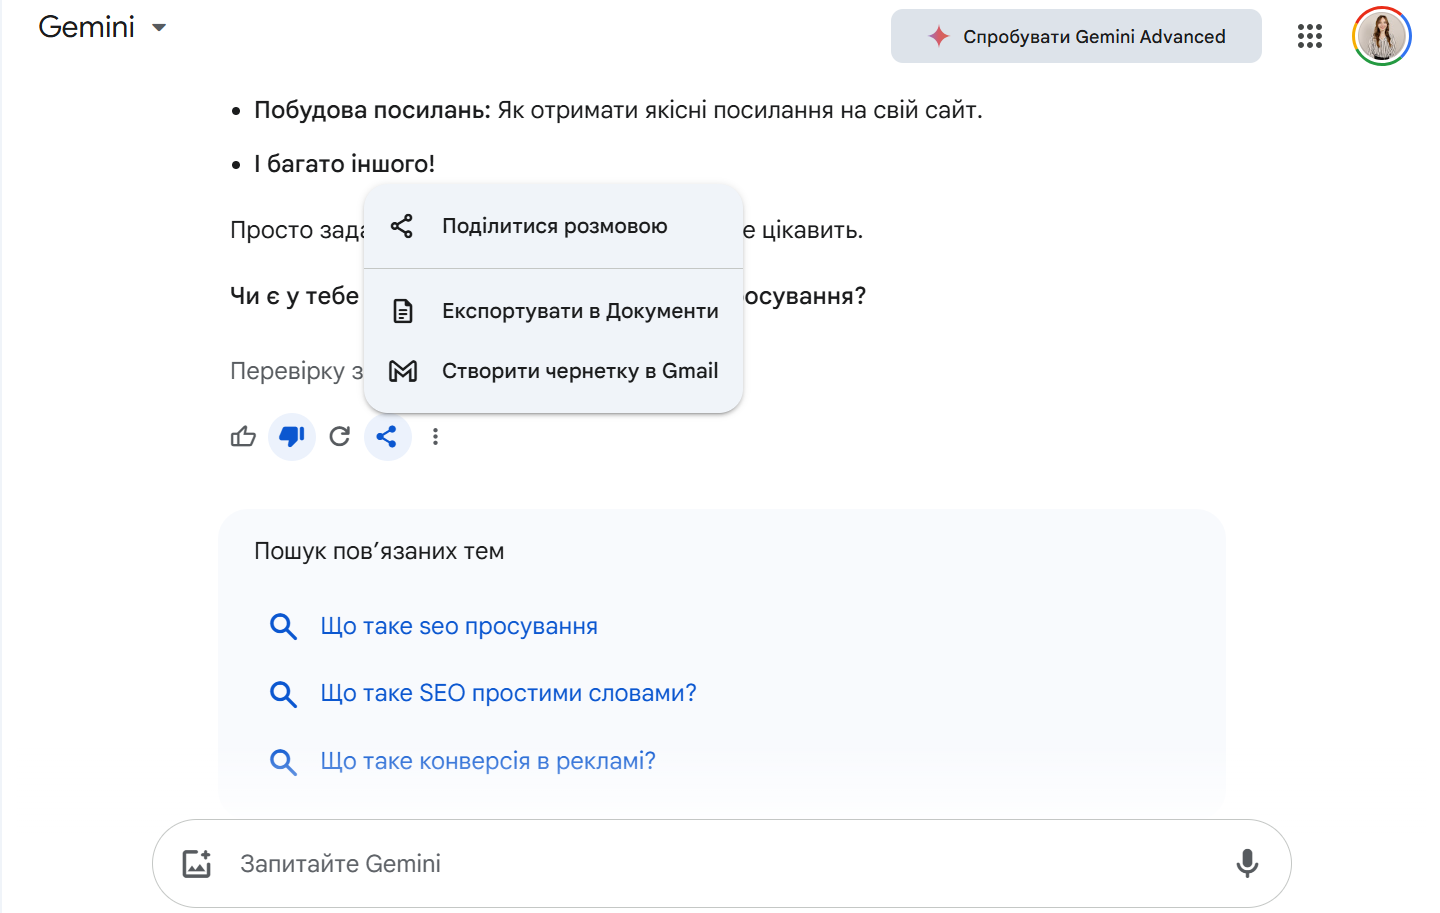Open the three-dot more options menu
1440x913 pixels.
435,437
